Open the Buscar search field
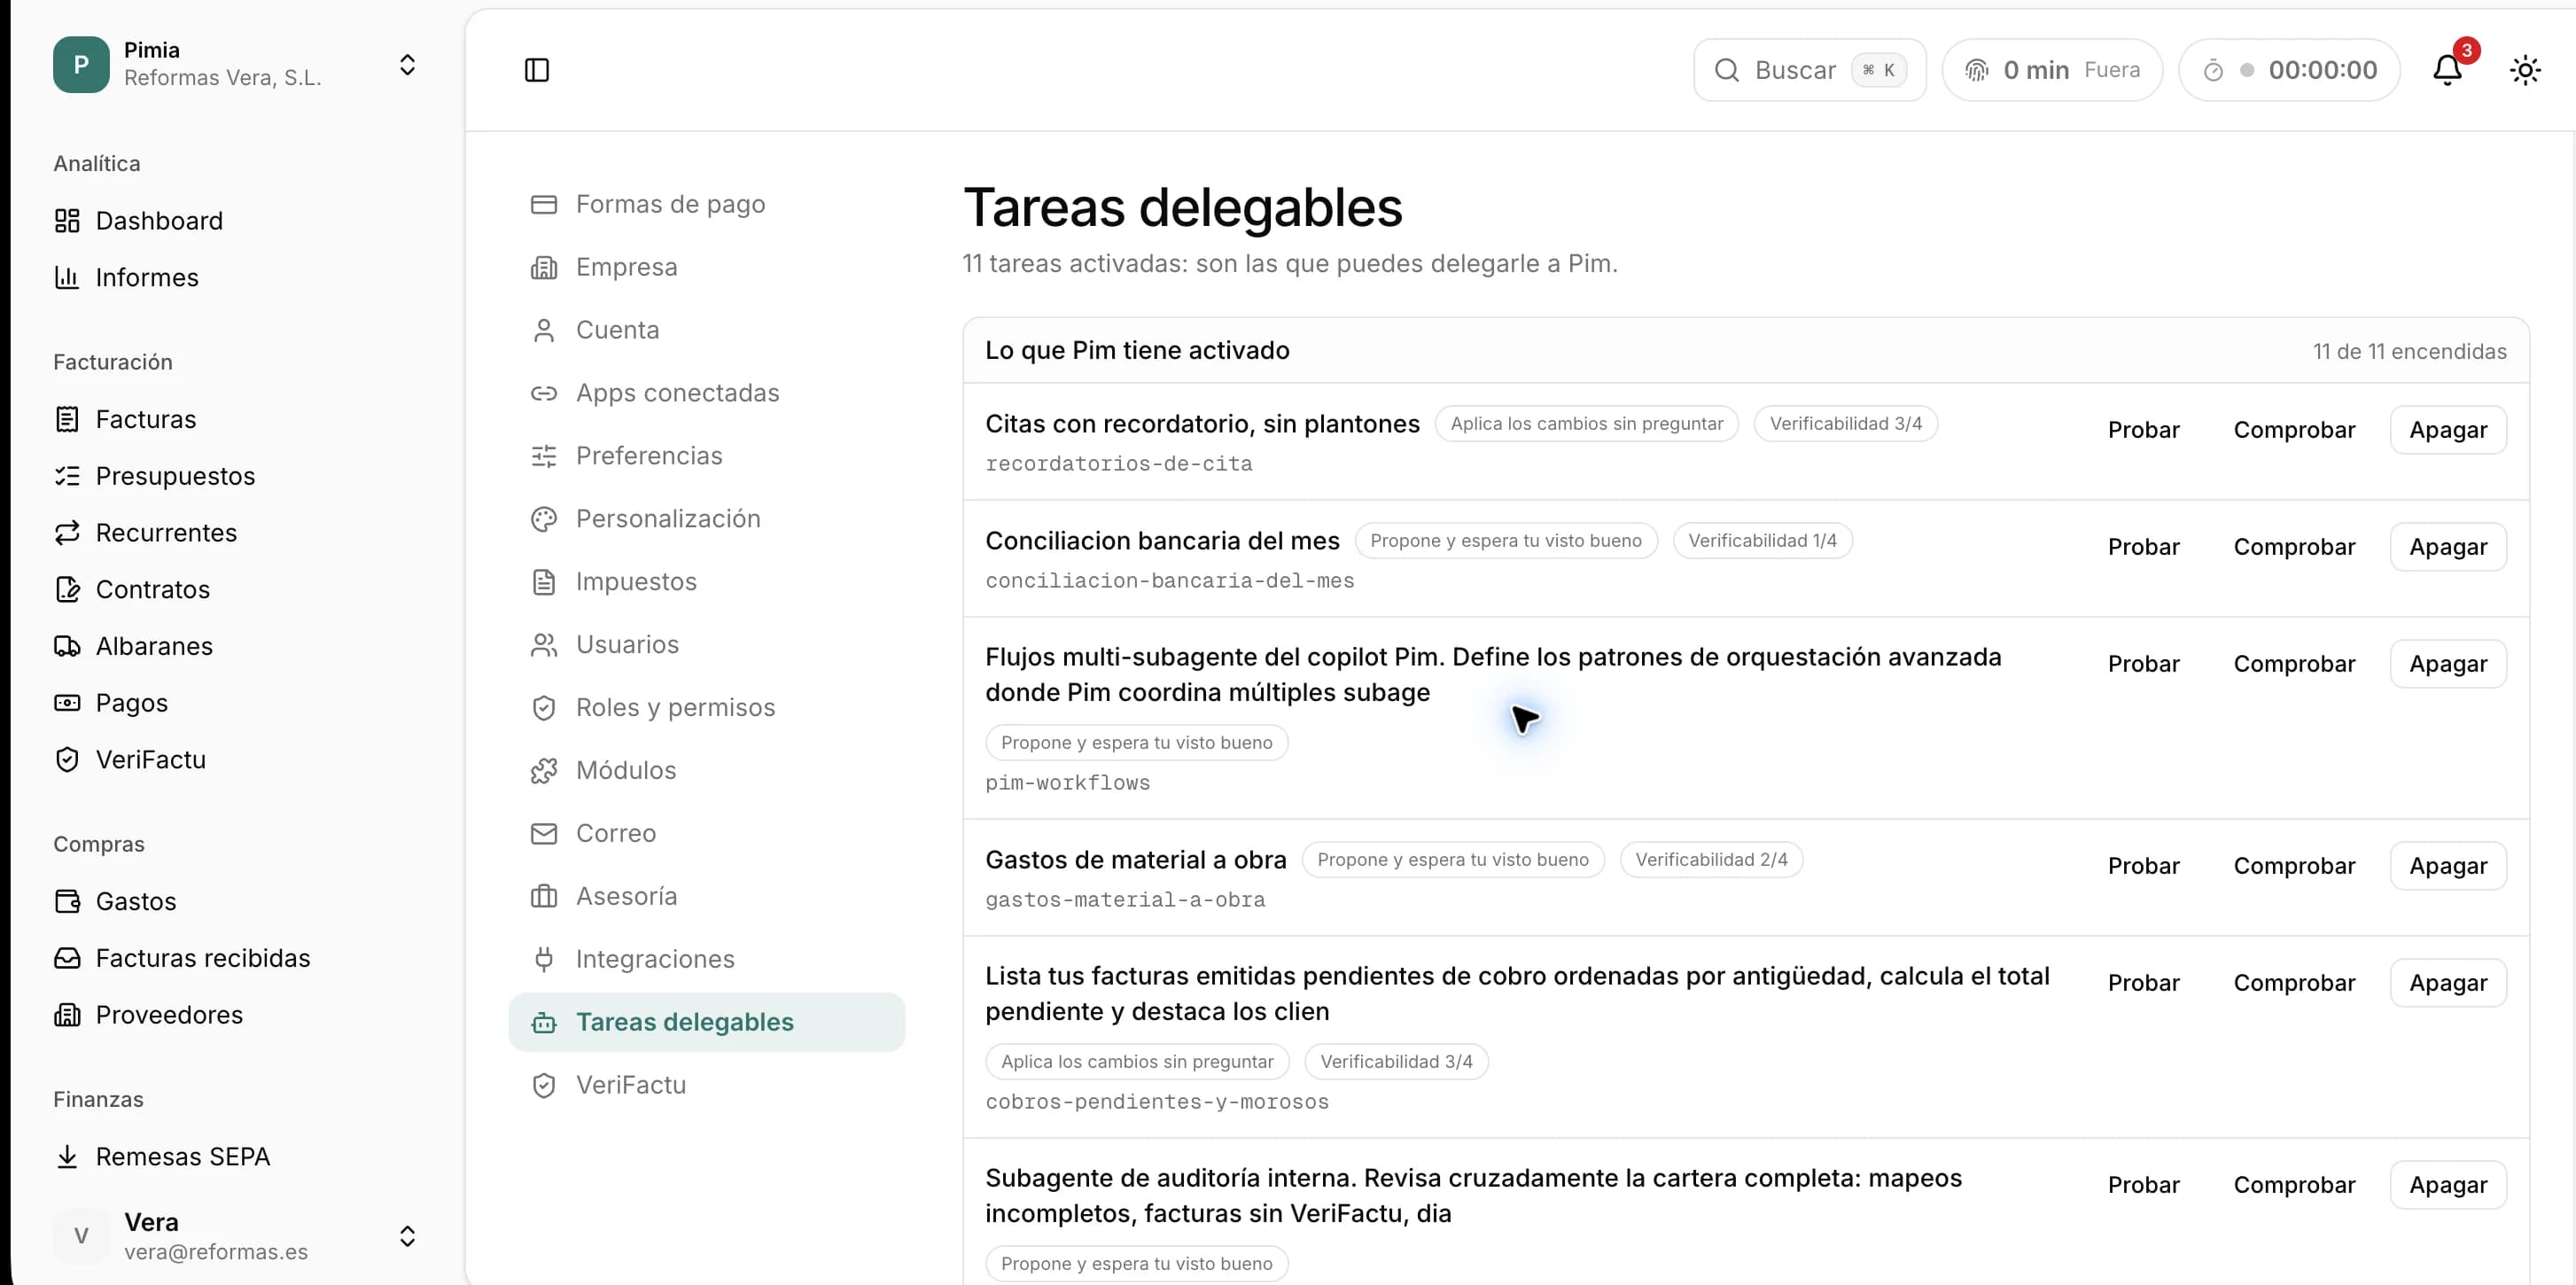Image resolution: width=2576 pixels, height=1285 pixels. (x=1809, y=70)
